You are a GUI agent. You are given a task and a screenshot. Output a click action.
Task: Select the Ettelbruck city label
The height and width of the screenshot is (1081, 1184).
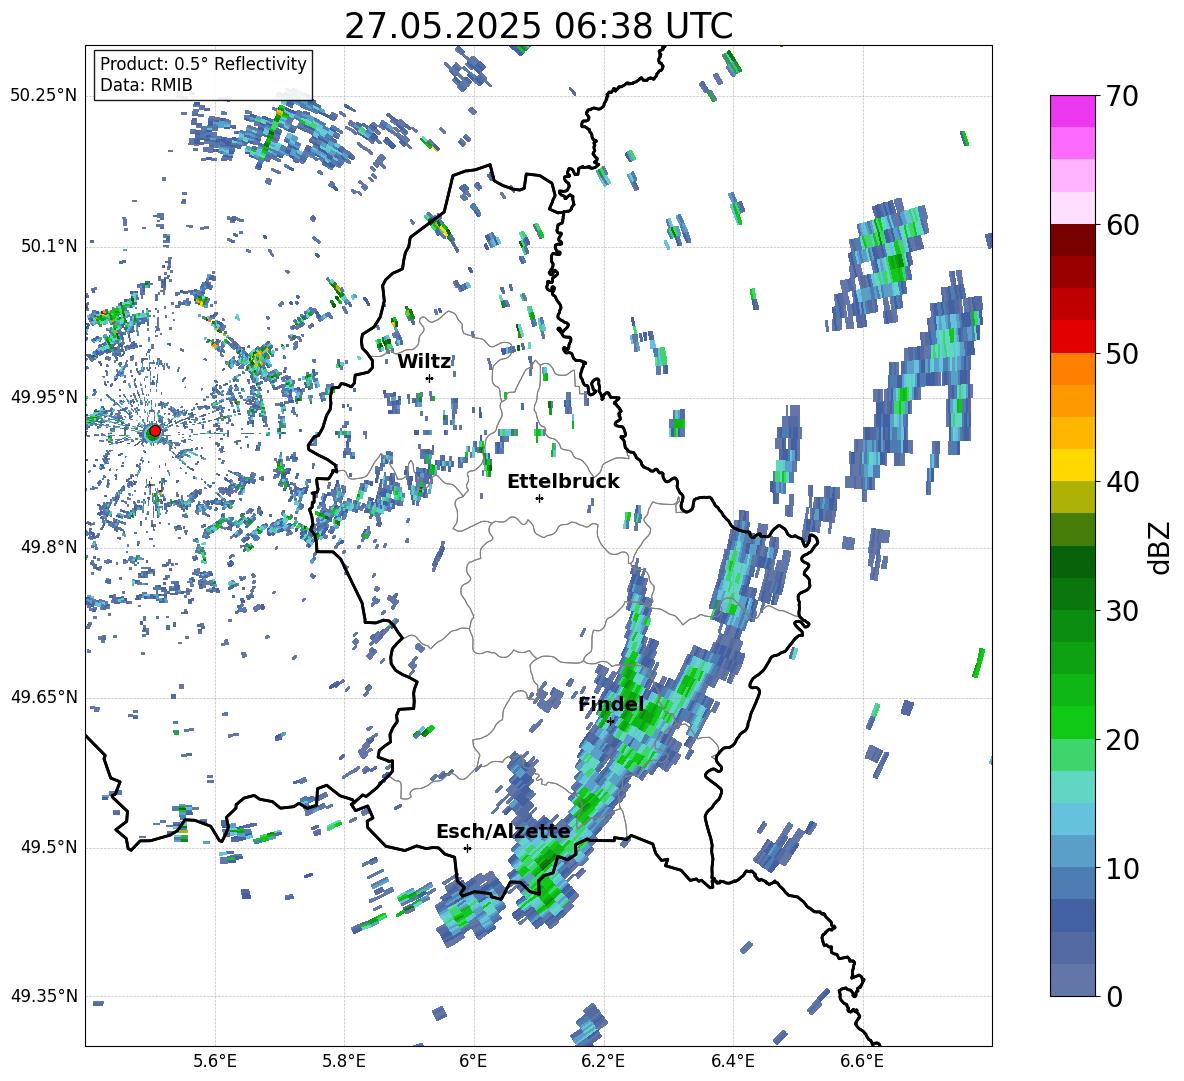(x=563, y=481)
